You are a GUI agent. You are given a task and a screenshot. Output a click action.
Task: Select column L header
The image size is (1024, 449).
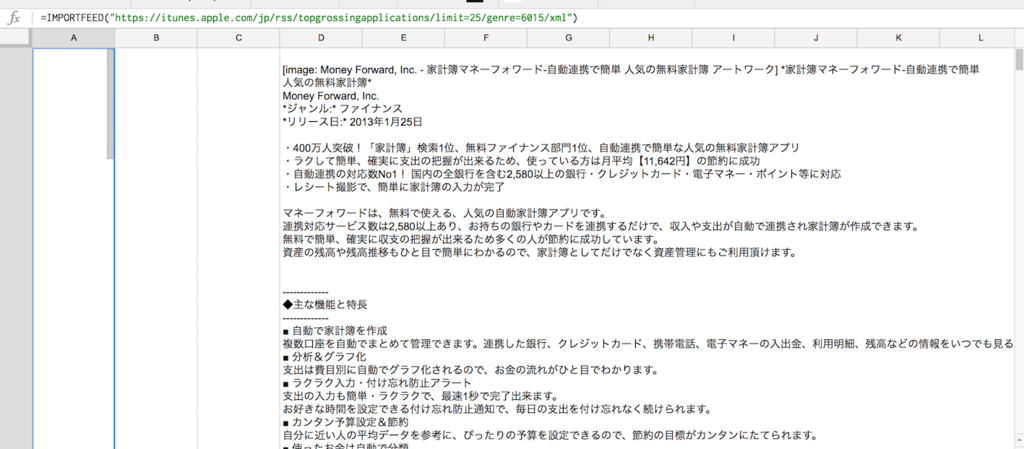[x=978, y=38]
